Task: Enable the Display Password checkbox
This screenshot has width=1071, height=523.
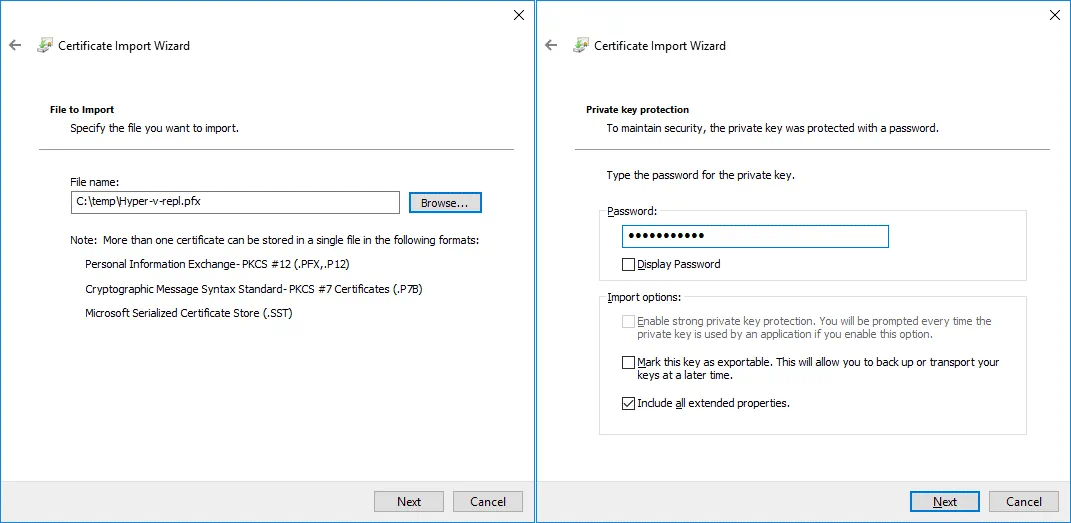Action: click(x=628, y=265)
